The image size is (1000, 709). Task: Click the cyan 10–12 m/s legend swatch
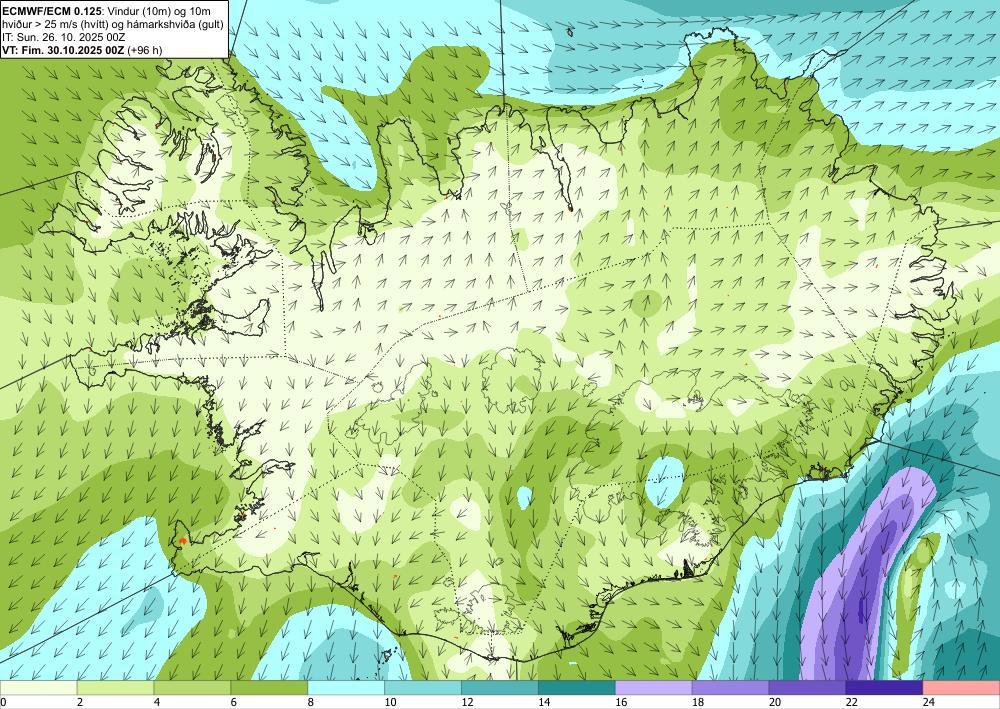coord(423,688)
